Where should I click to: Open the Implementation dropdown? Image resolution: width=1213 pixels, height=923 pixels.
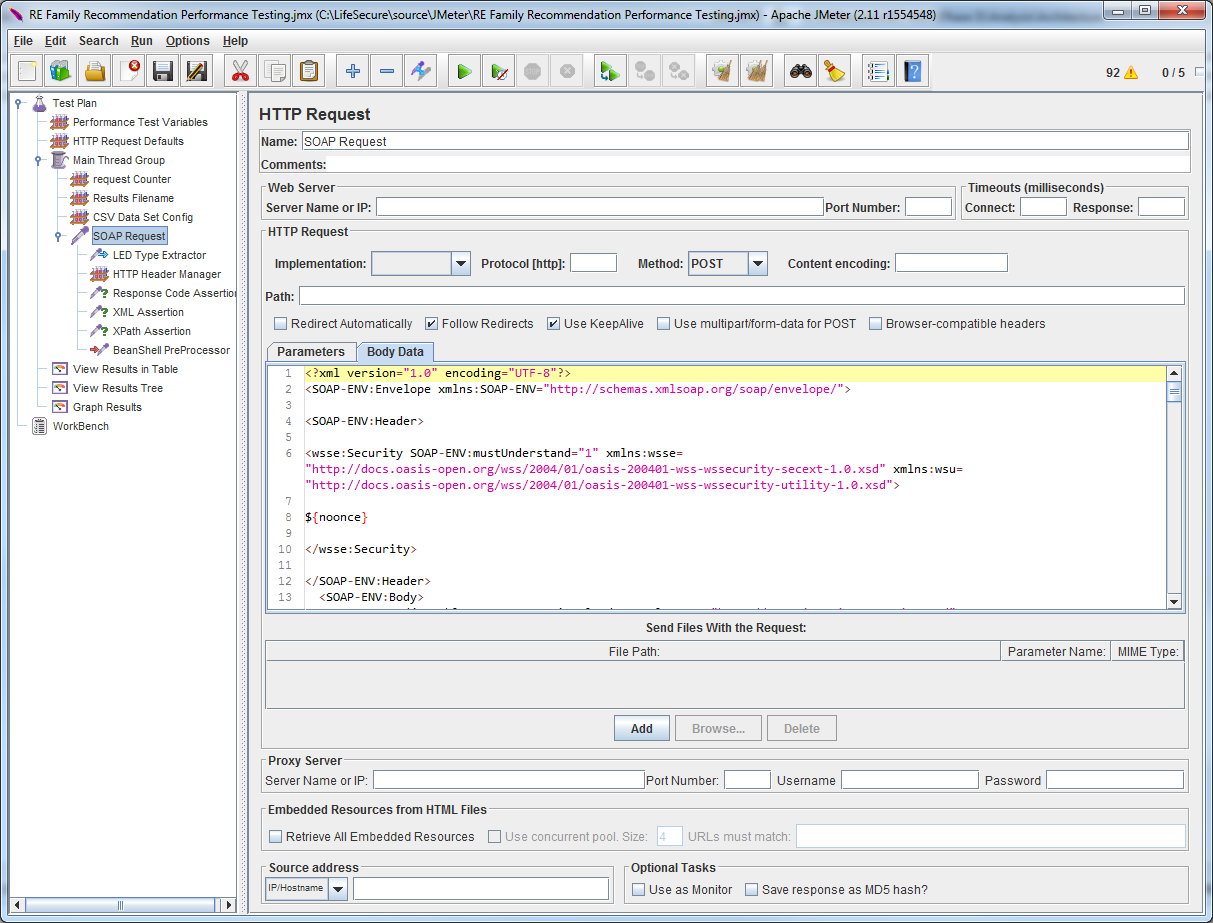pos(459,263)
